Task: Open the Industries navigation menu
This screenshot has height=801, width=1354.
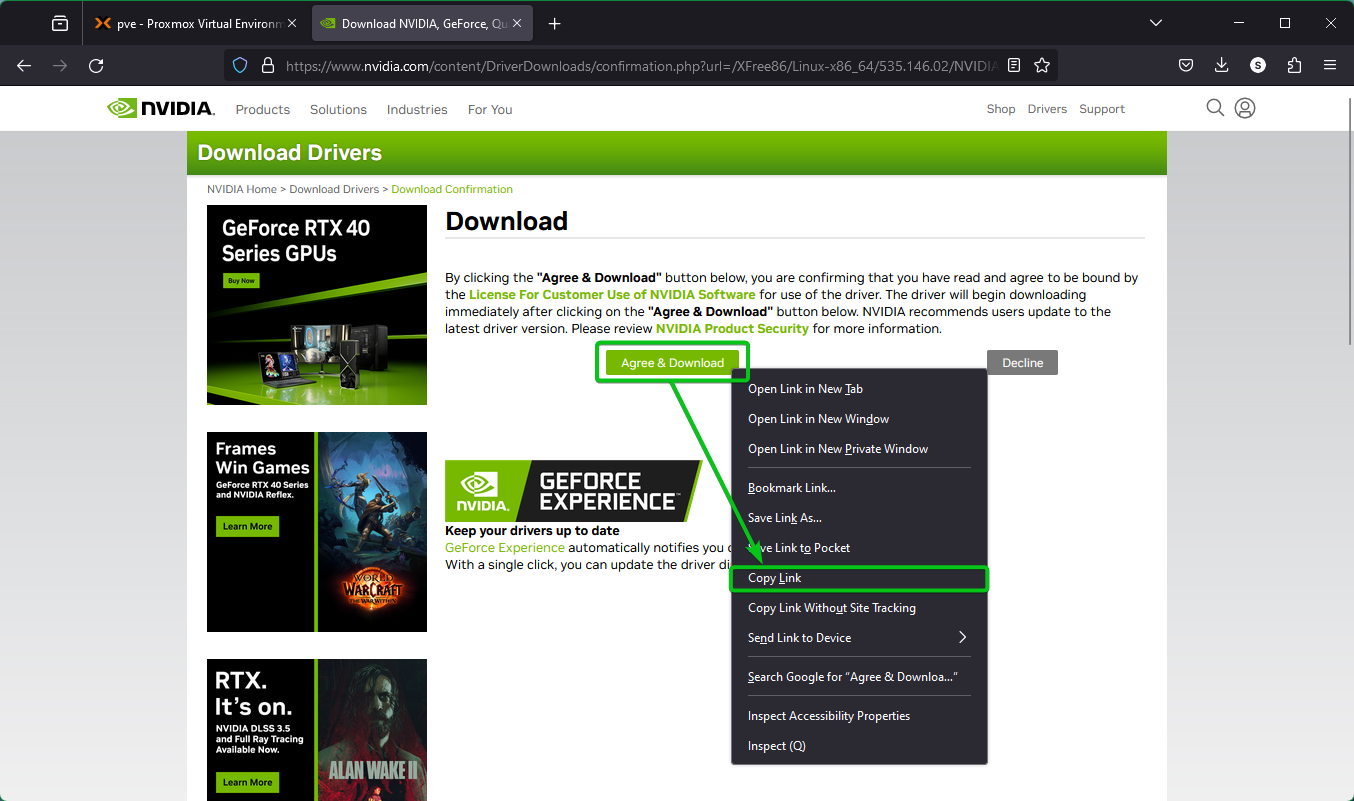Action: [x=417, y=109]
